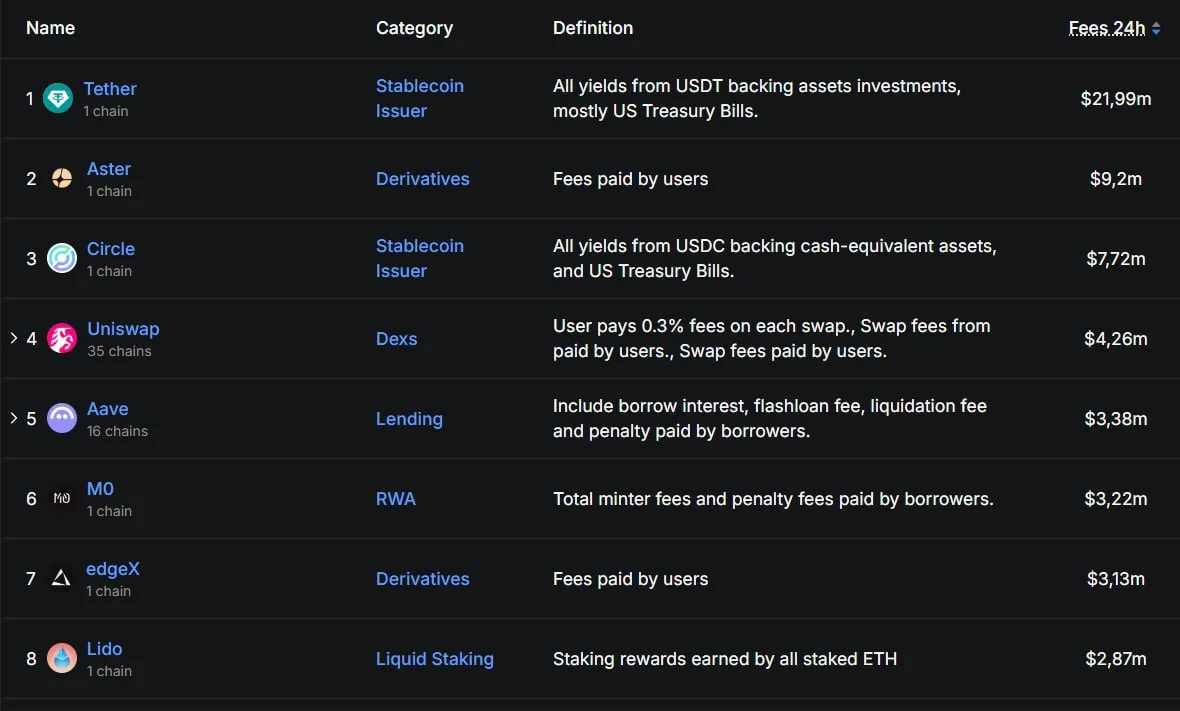This screenshot has width=1180, height=711.
Task: Open the Liquid Staking category link
Action: click(435, 659)
